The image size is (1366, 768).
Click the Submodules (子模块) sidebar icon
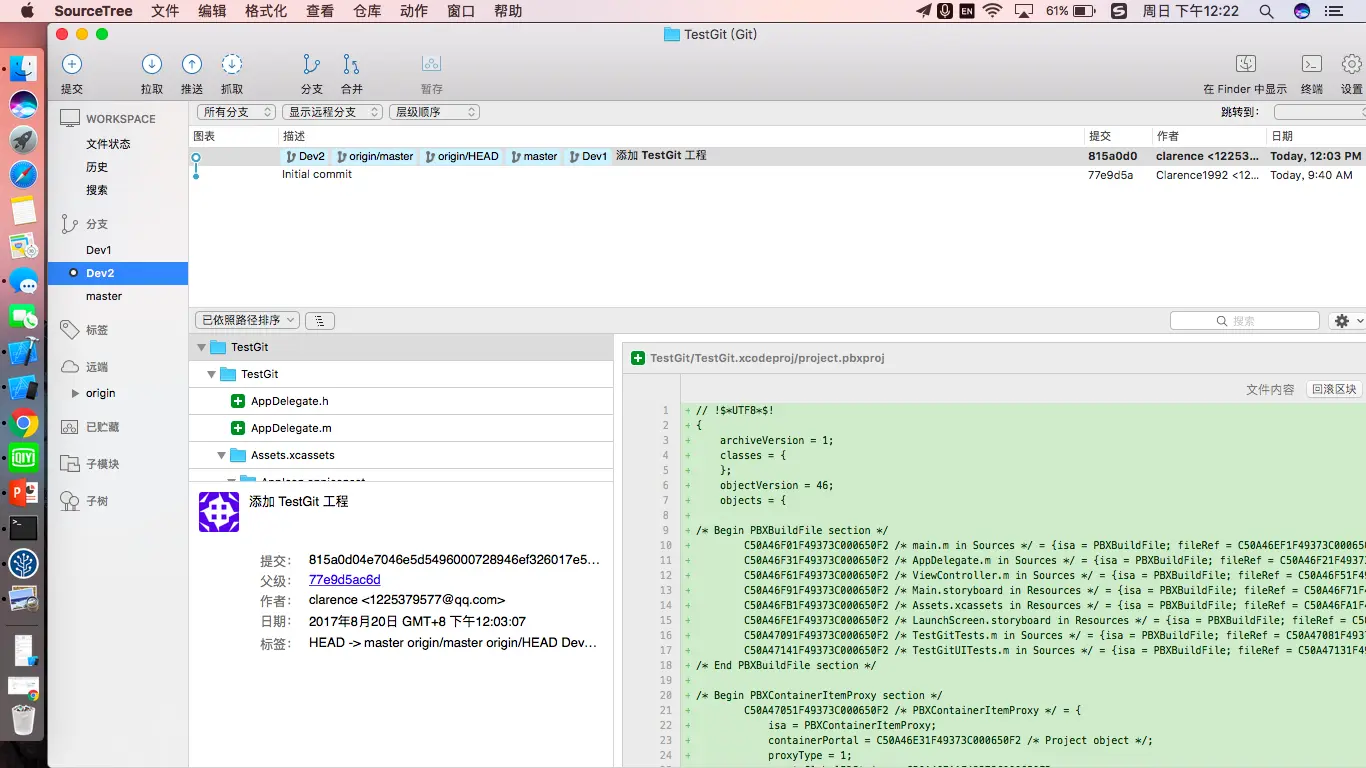click(x=69, y=464)
